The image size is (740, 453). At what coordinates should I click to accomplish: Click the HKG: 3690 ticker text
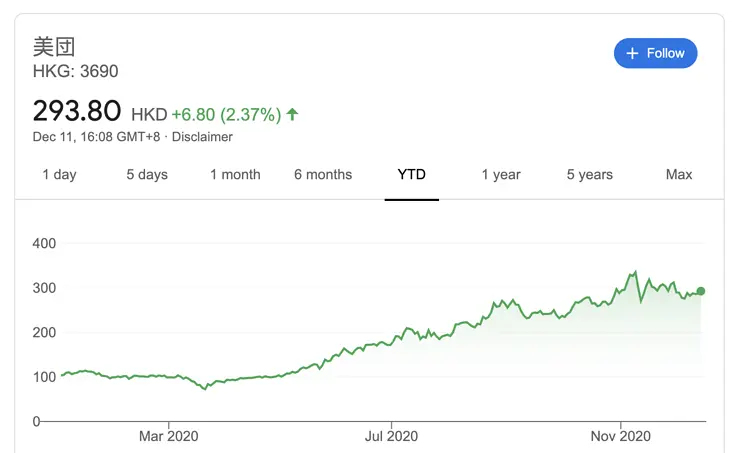[75, 71]
